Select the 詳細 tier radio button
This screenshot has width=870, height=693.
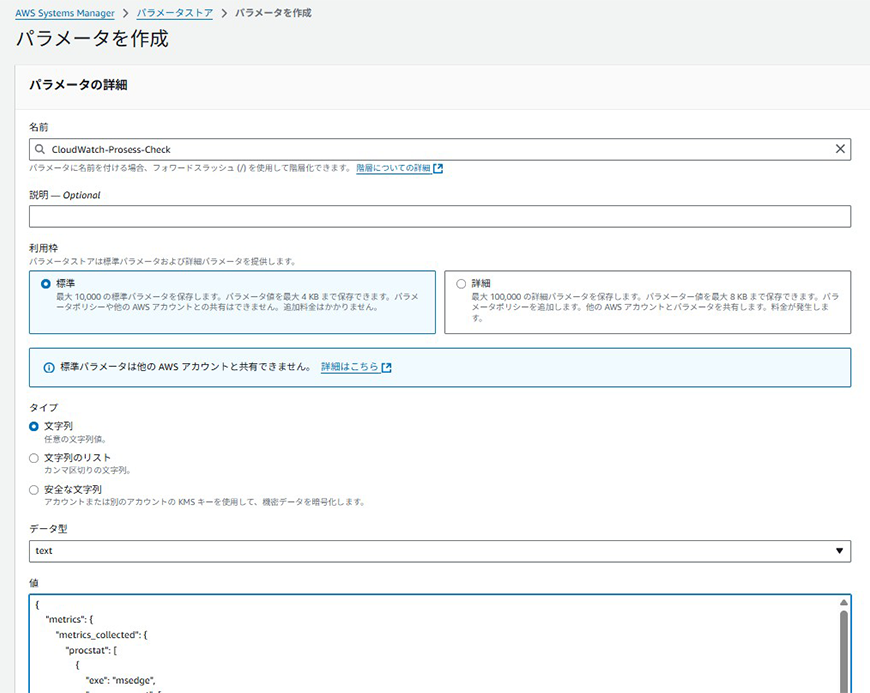pyautogui.click(x=460, y=284)
